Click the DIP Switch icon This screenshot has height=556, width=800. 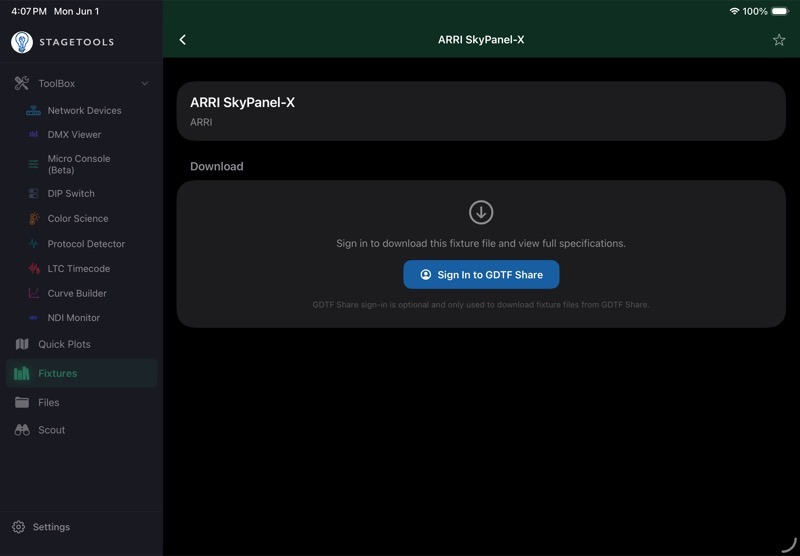coord(33,193)
